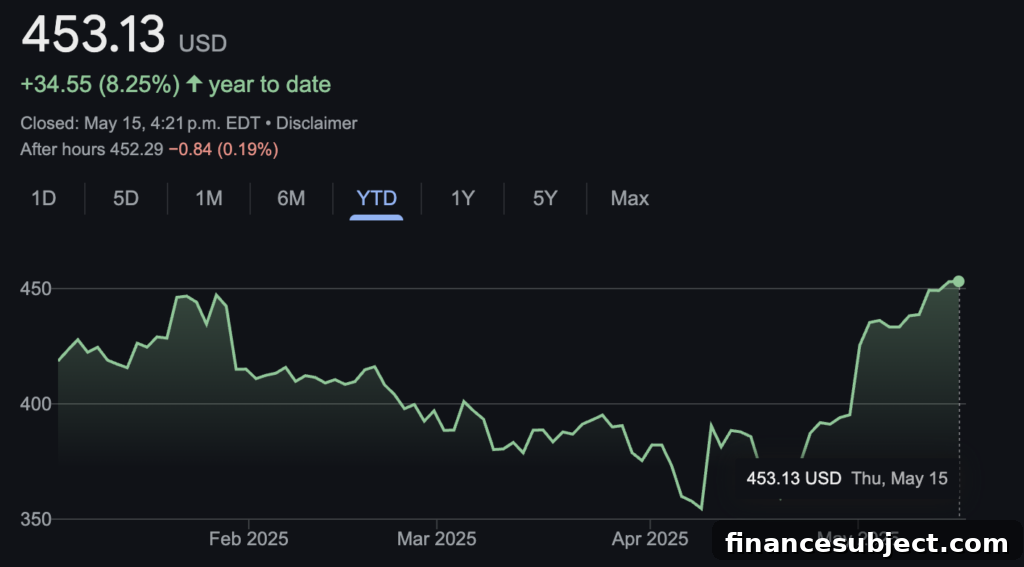Click the 350 y-axis label

[35, 520]
